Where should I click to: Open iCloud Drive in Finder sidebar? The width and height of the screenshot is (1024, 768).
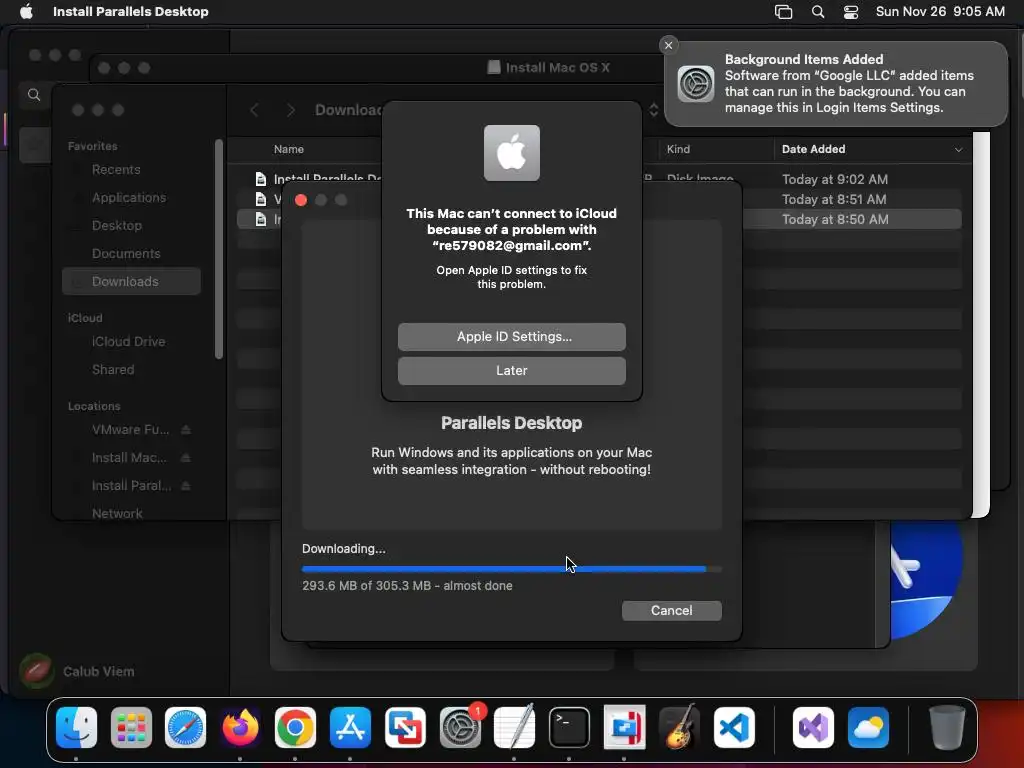128,342
